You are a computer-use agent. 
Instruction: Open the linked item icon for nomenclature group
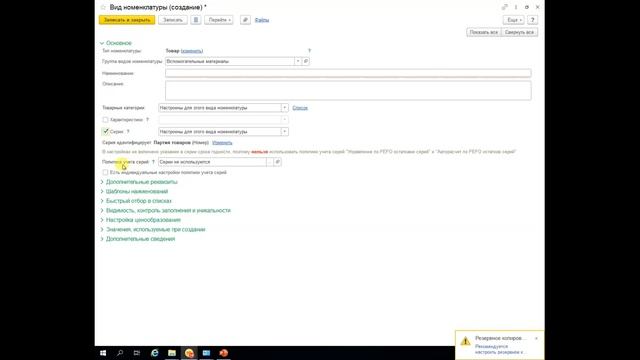[306, 61]
